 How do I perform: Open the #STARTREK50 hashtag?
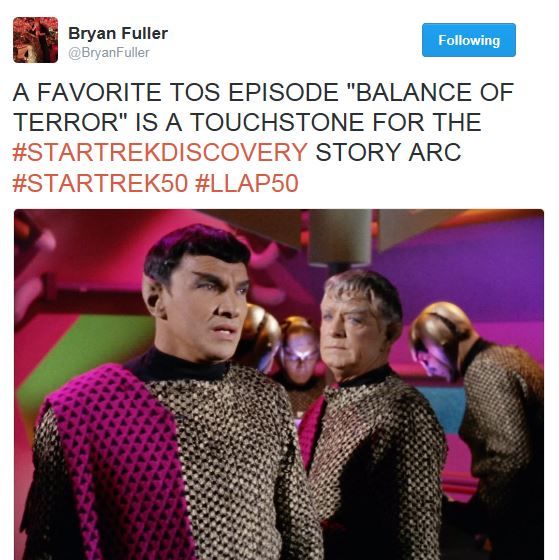(100, 183)
